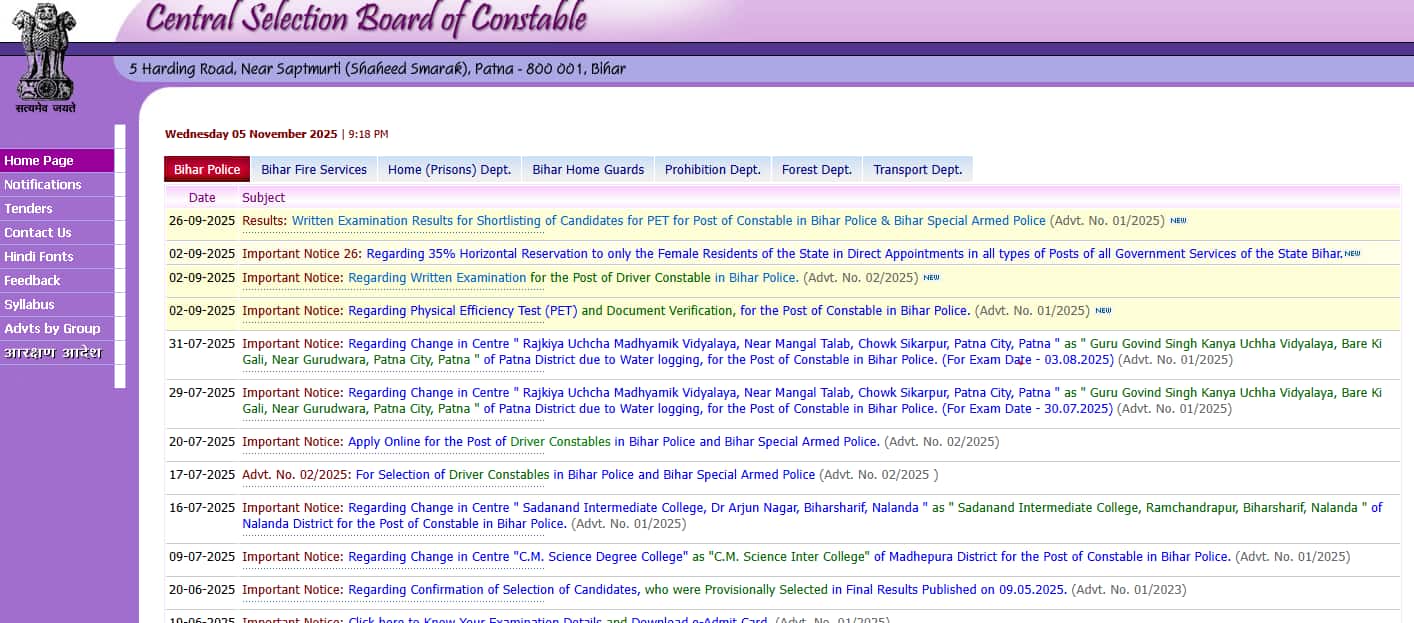Select the Transport Dept. tab
1414x623 pixels.
click(x=917, y=169)
